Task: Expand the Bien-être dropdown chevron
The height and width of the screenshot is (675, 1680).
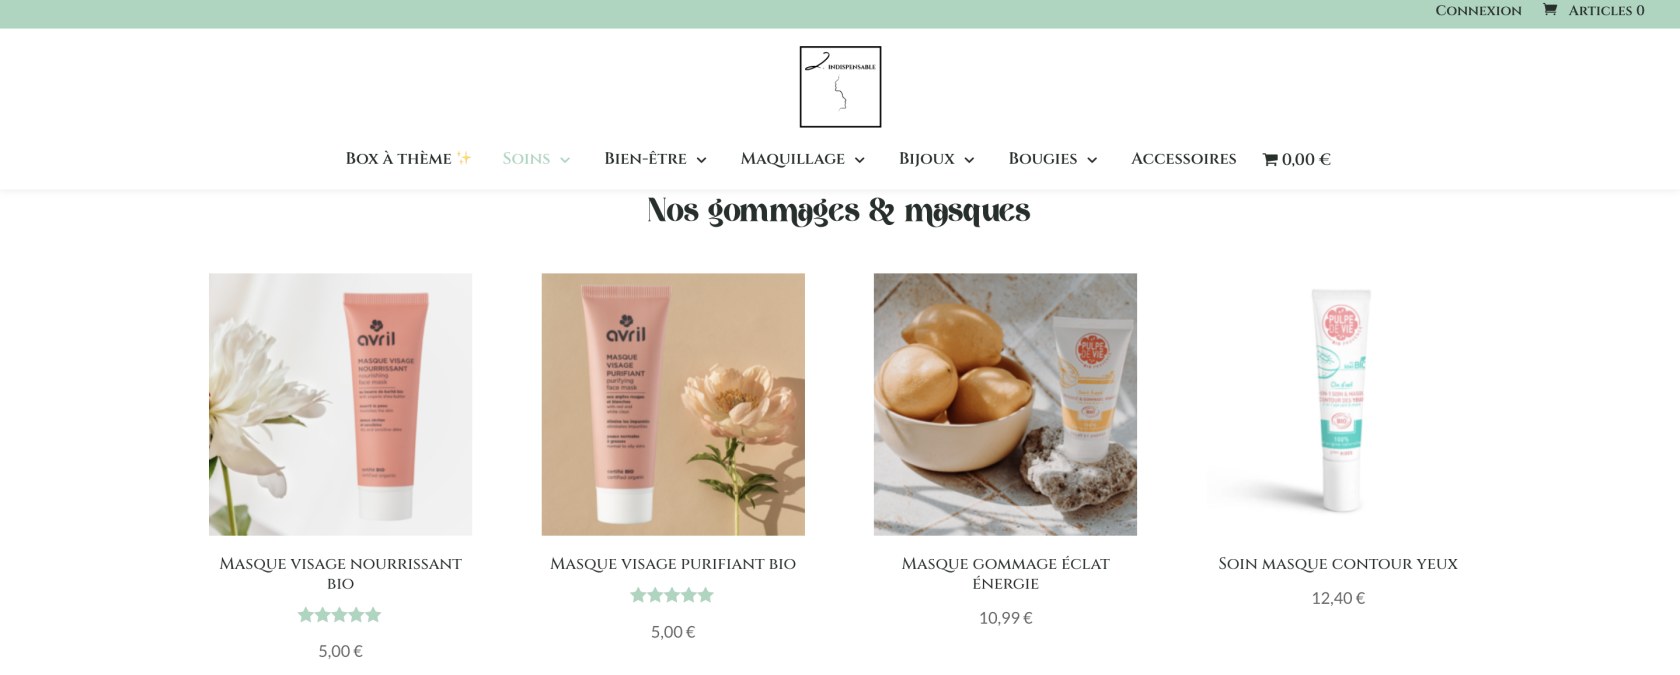Action: tap(701, 160)
